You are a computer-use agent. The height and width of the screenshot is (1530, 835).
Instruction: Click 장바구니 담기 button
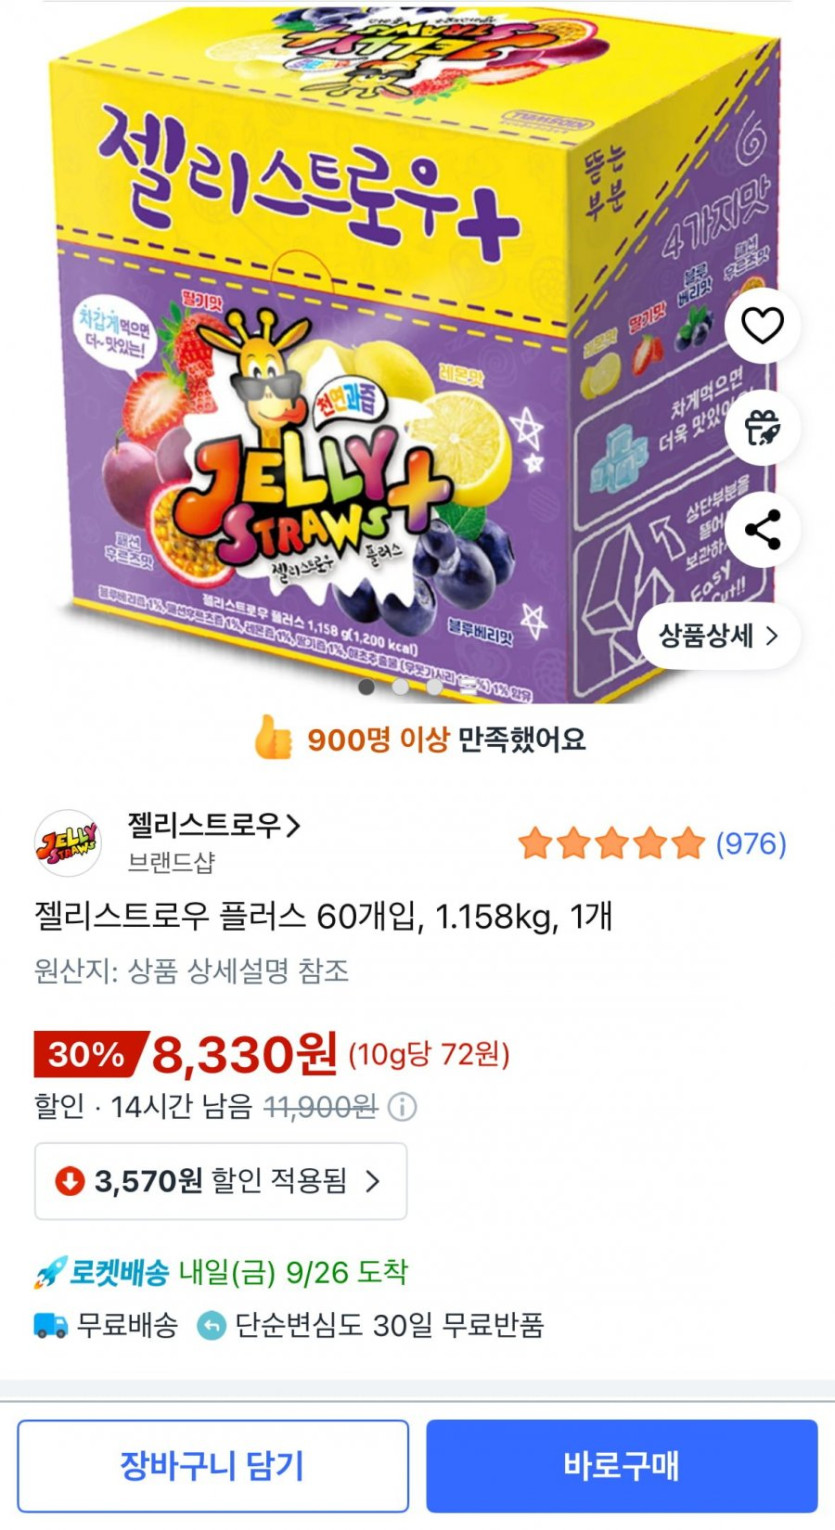click(213, 1466)
